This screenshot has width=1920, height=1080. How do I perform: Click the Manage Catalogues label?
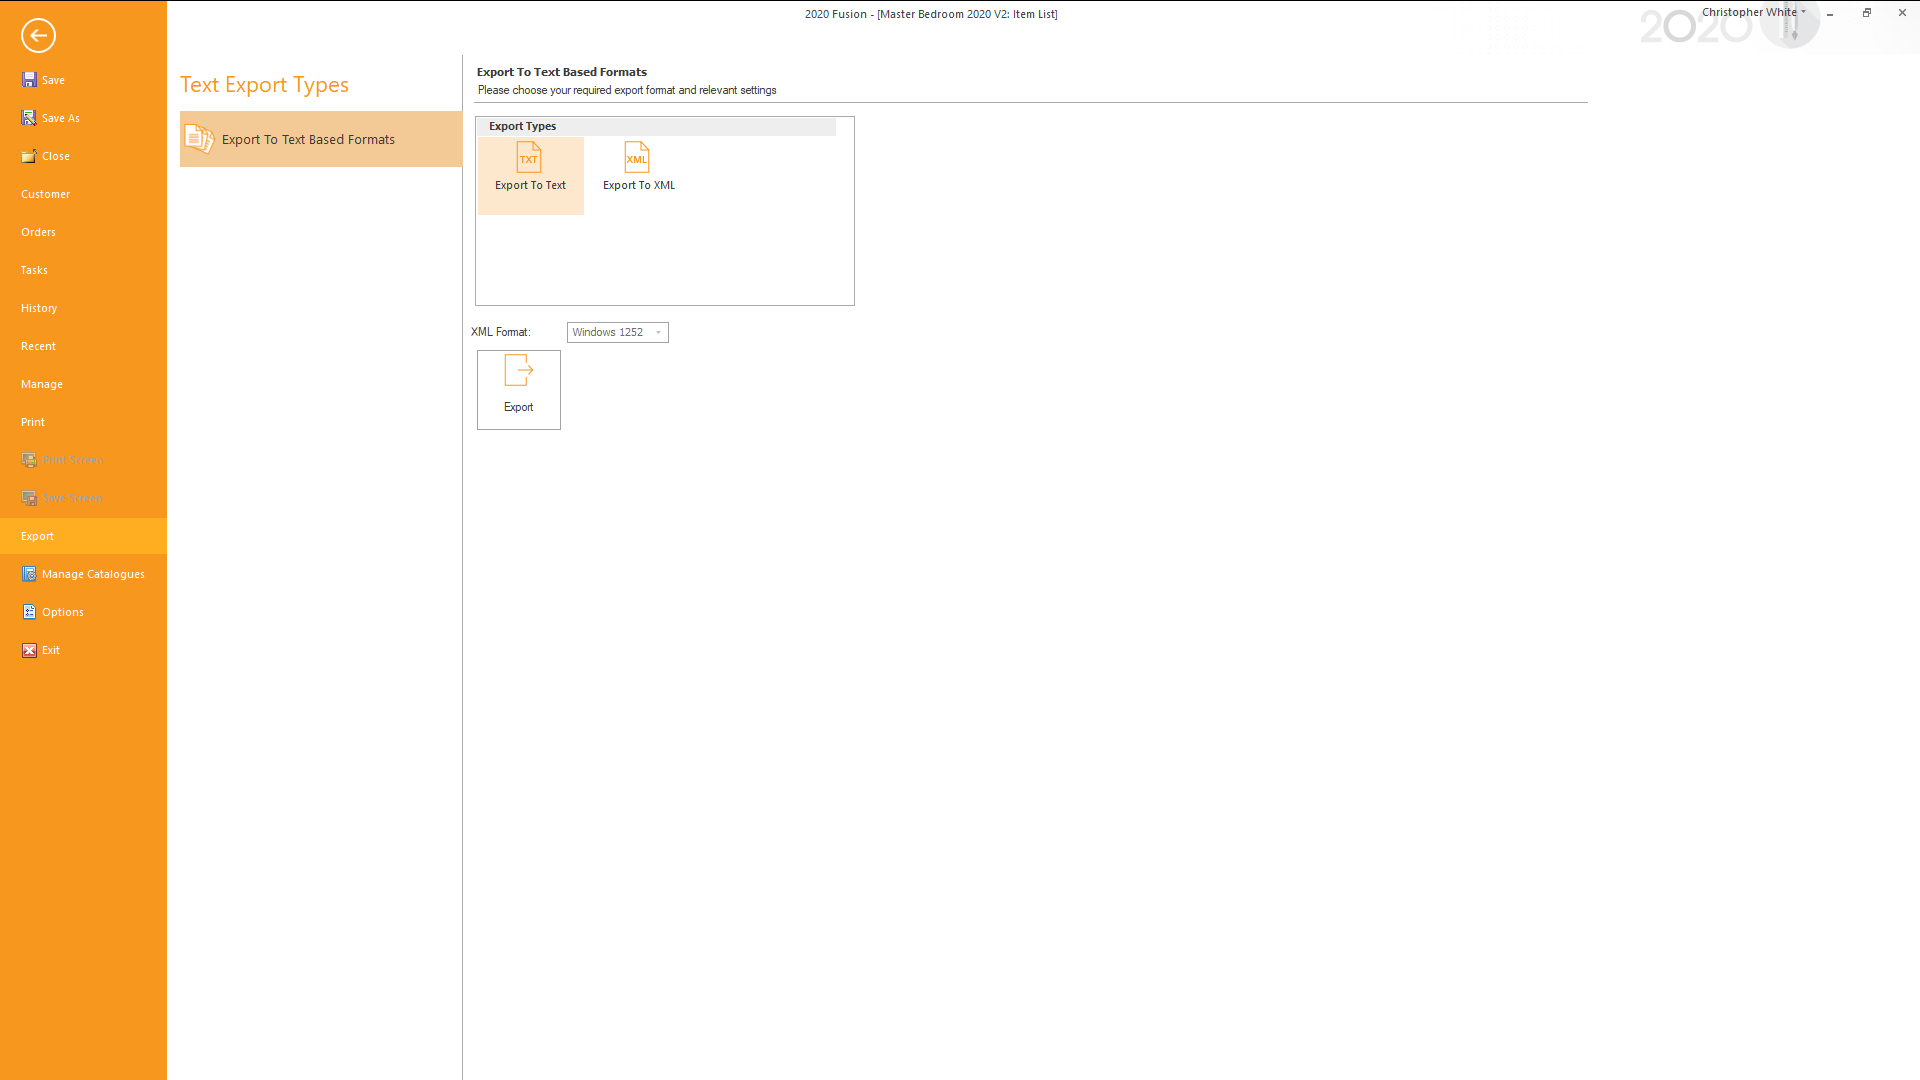pos(93,574)
